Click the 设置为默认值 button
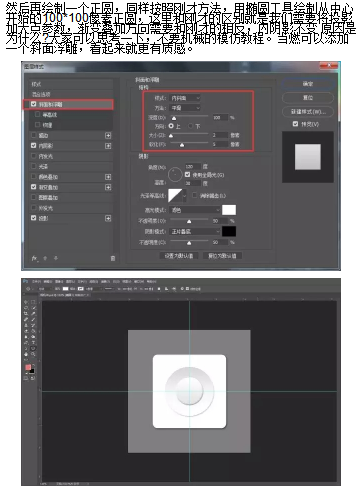This screenshot has width=361, height=488. pos(179,256)
